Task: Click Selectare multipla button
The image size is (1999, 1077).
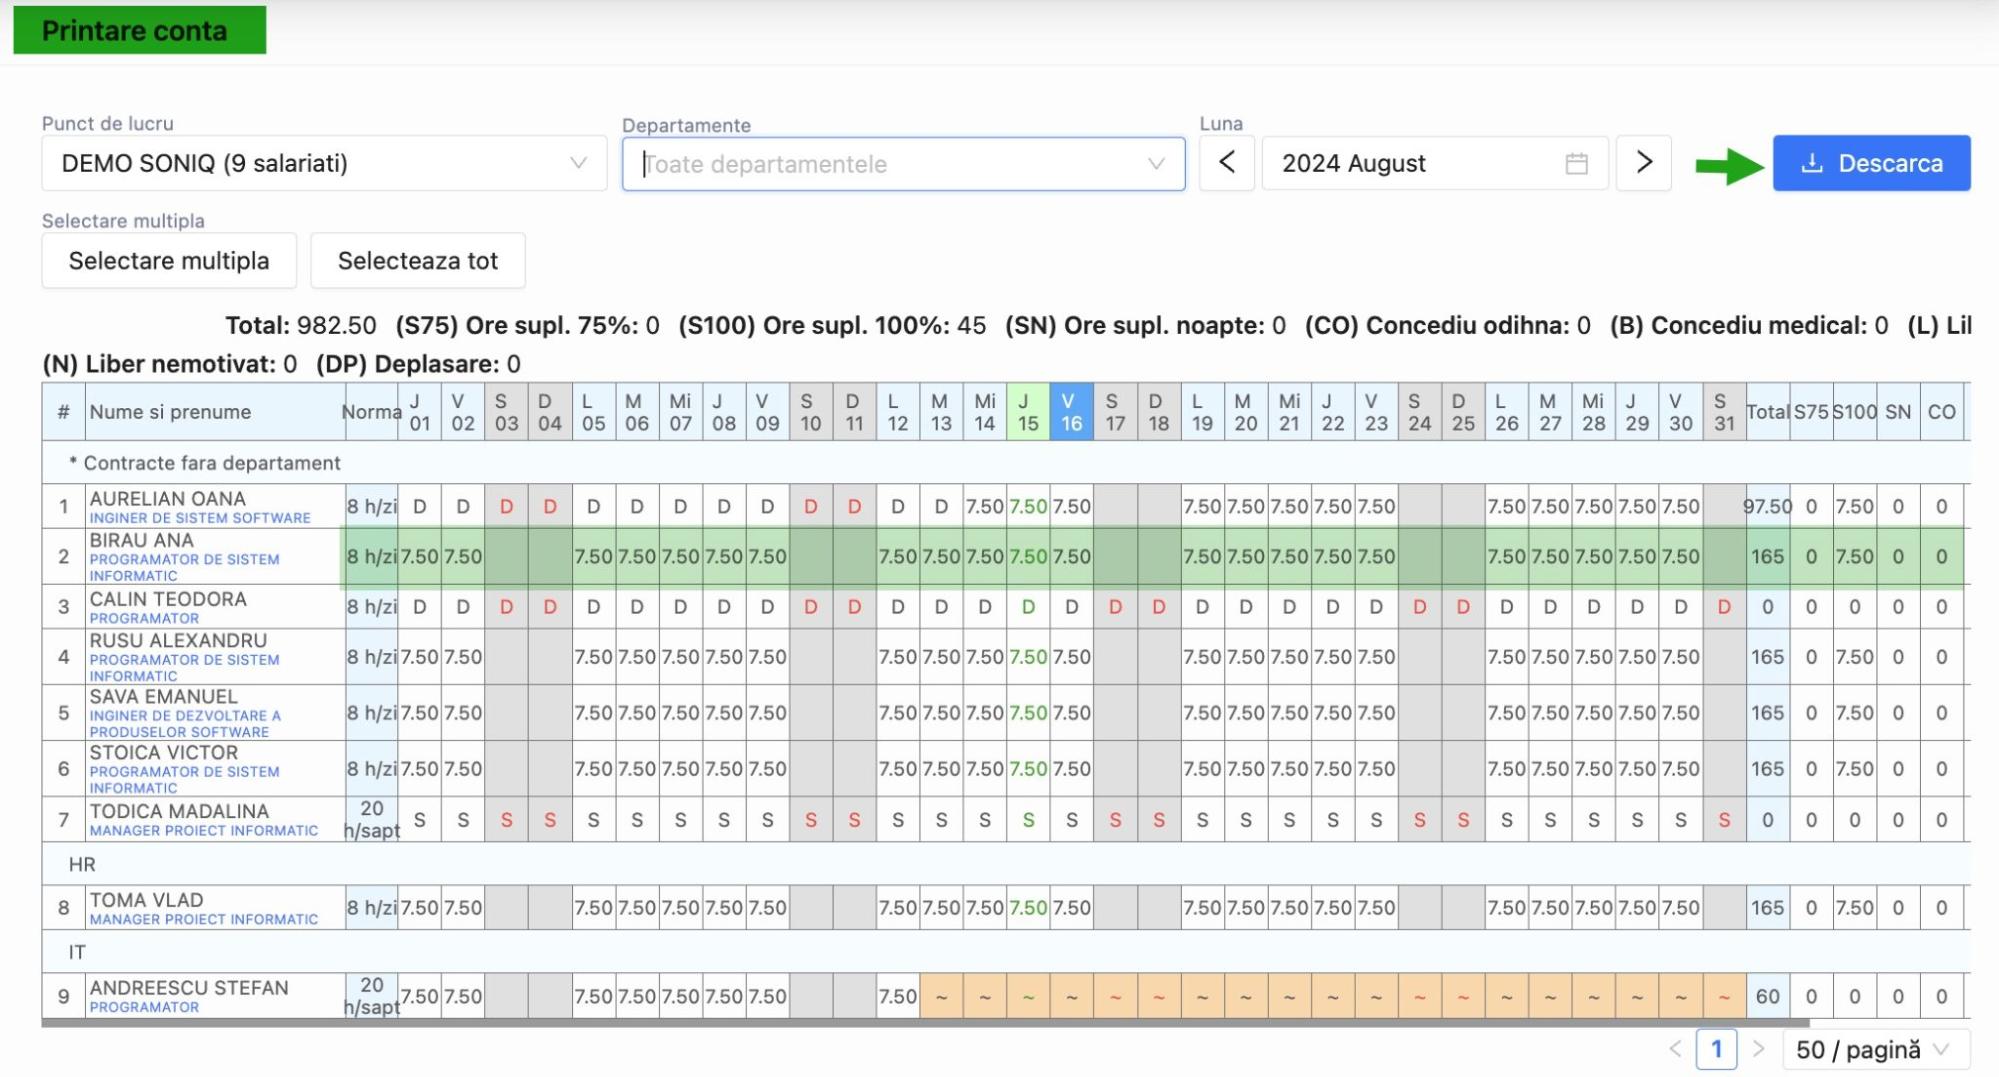Action: coord(169,261)
